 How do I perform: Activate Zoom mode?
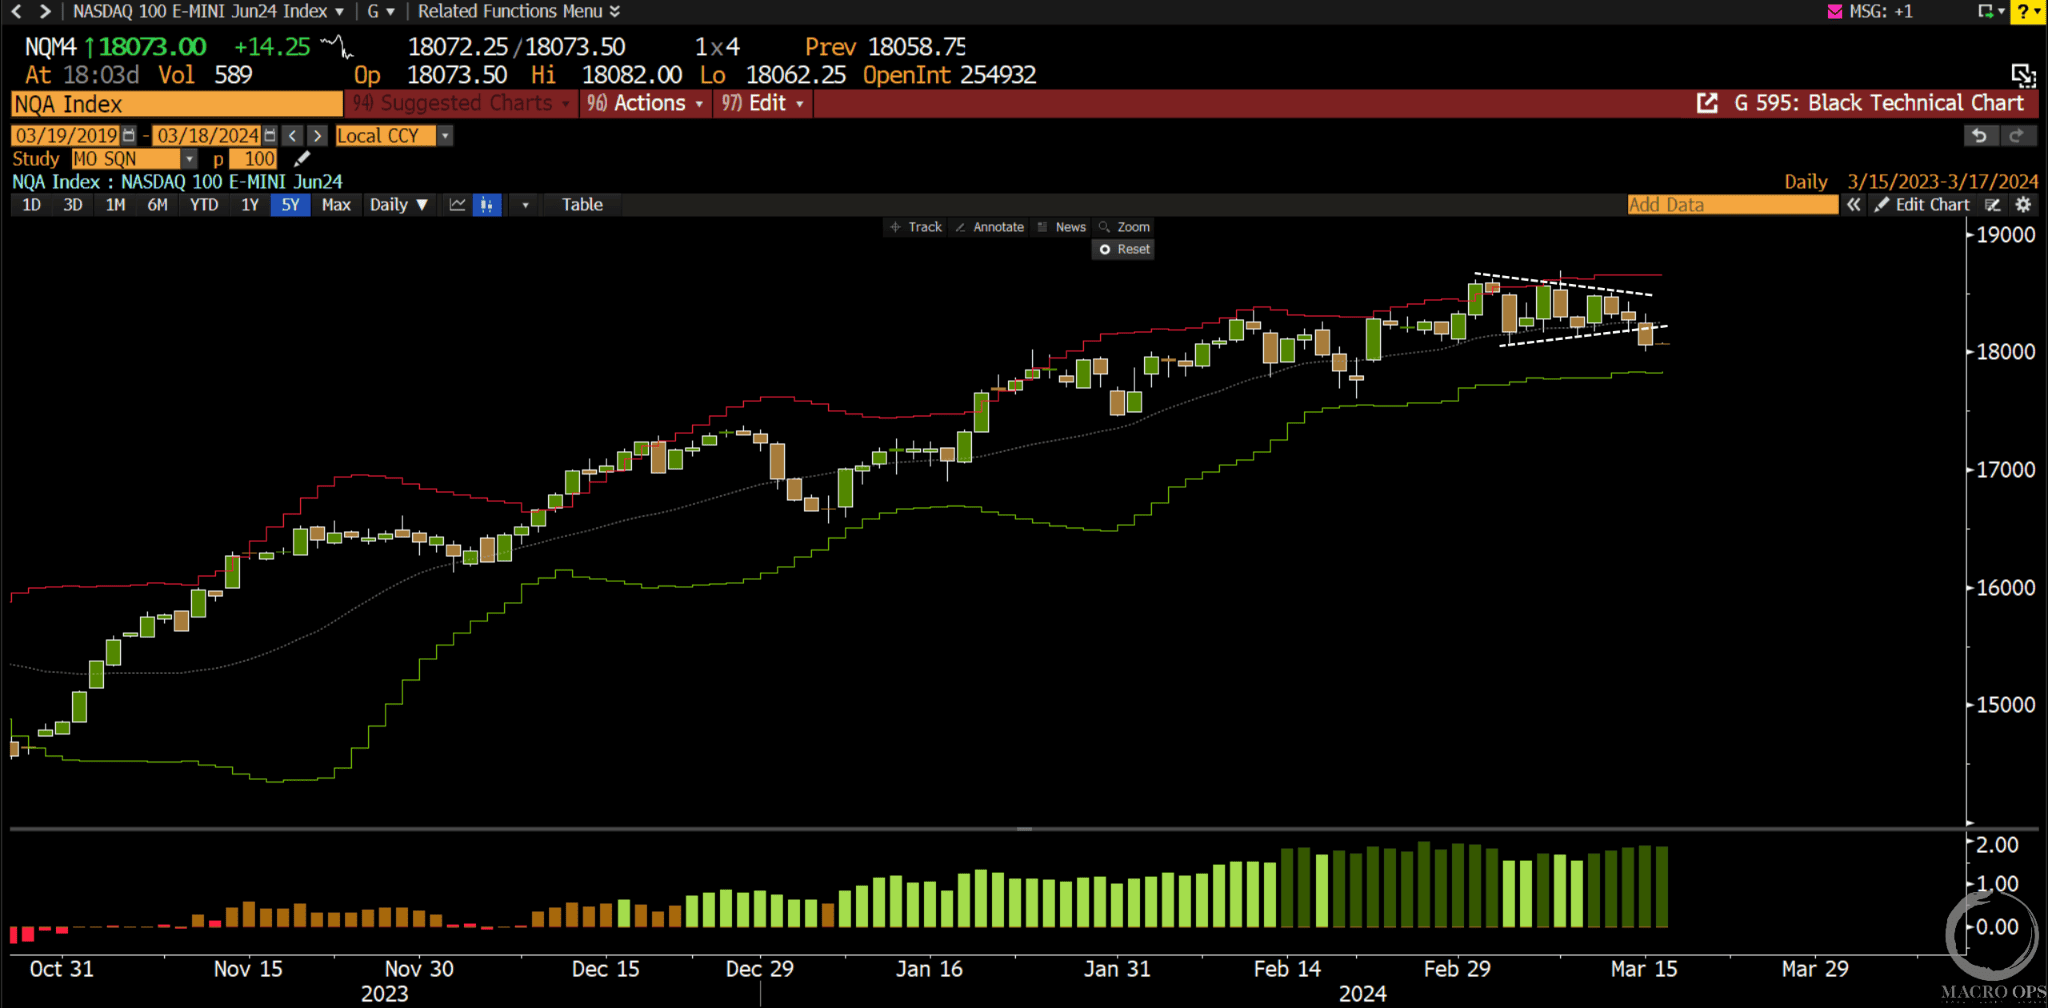(1124, 227)
